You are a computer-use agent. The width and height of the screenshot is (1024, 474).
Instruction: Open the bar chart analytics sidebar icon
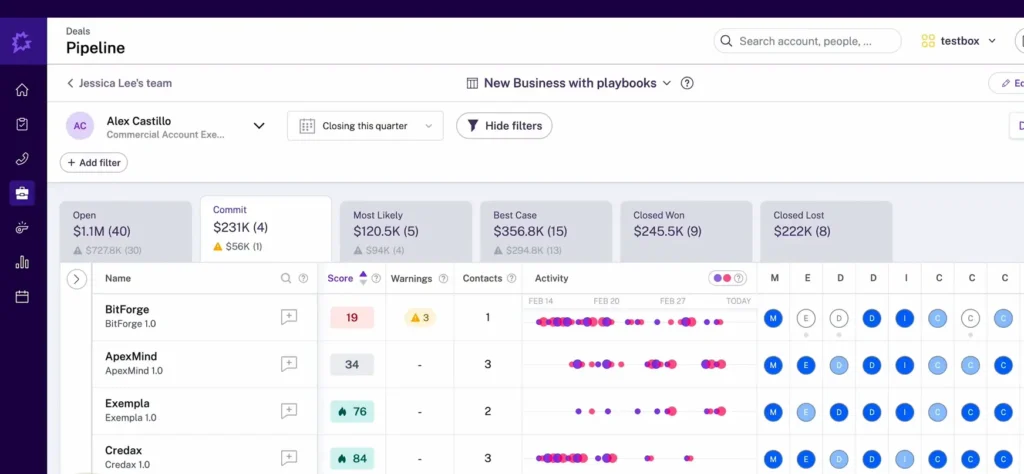22,262
